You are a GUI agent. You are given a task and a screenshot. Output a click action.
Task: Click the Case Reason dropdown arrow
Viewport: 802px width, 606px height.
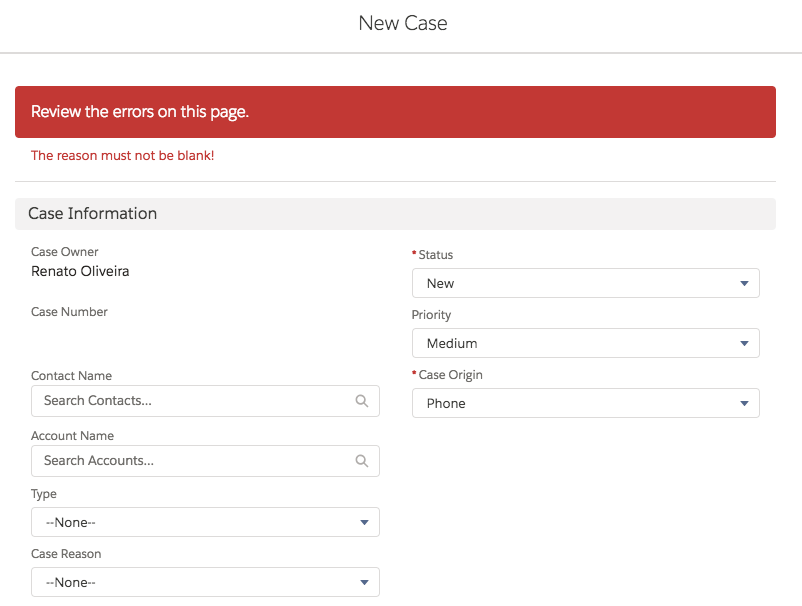pyautogui.click(x=364, y=581)
